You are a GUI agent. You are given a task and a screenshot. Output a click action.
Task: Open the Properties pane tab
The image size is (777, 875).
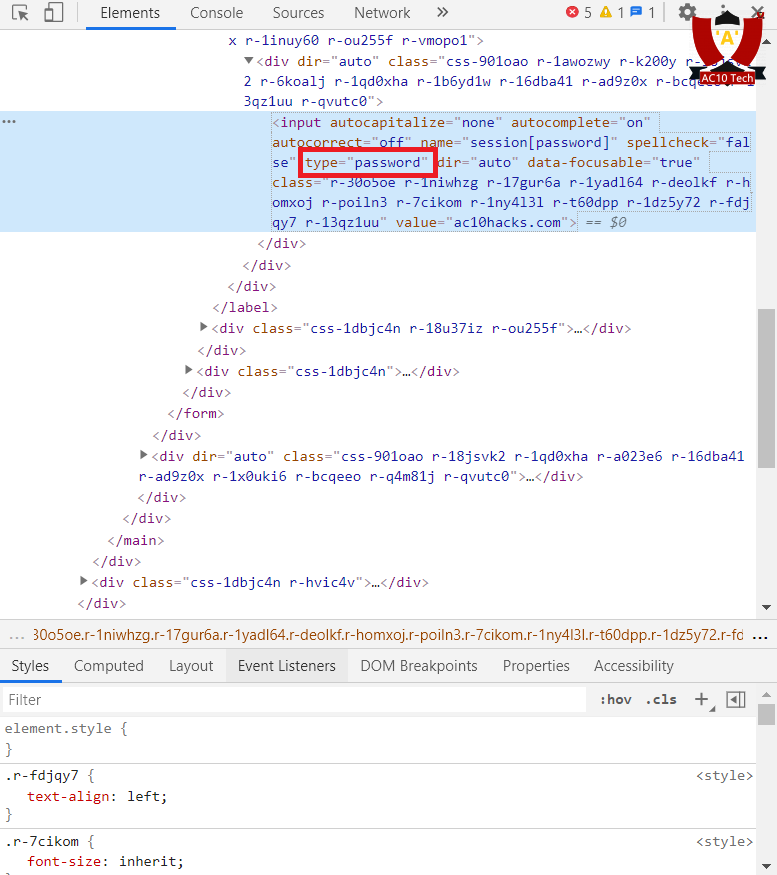(536, 666)
